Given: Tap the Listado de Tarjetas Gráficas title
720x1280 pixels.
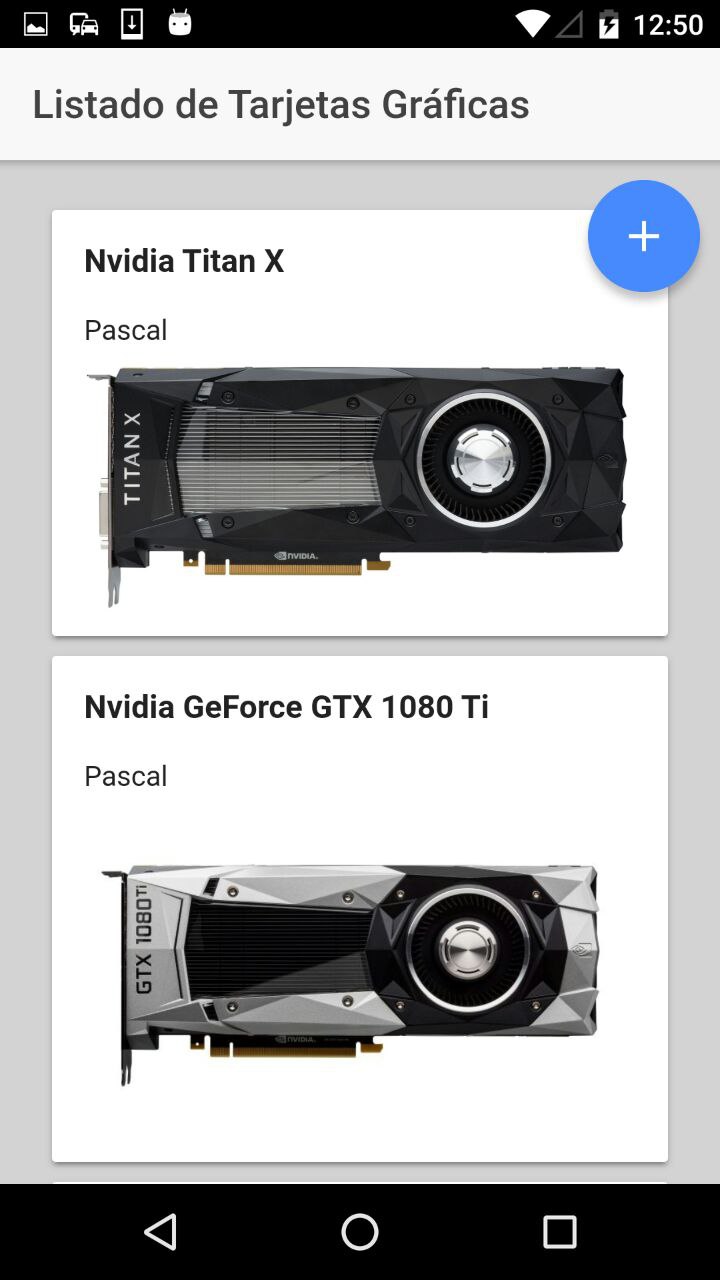Looking at the screenshot, I should (x=281, y=104).
